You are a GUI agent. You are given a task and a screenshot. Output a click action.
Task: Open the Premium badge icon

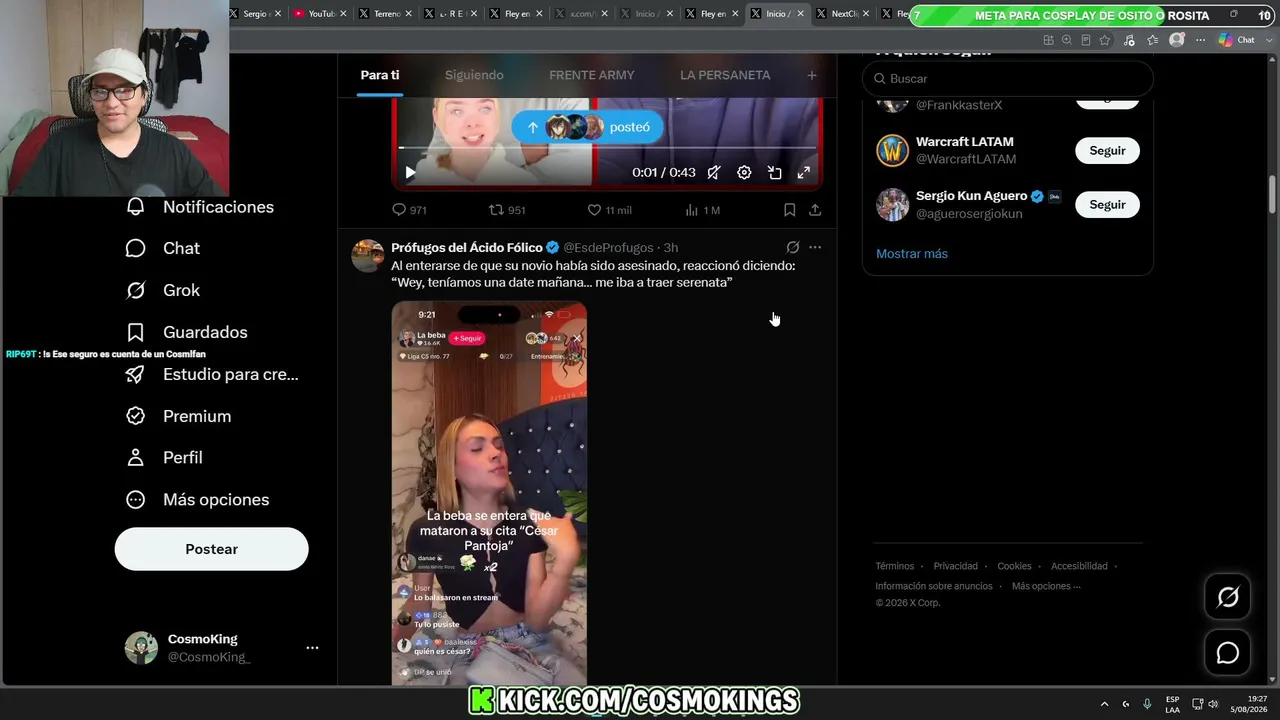pos(136,416)
